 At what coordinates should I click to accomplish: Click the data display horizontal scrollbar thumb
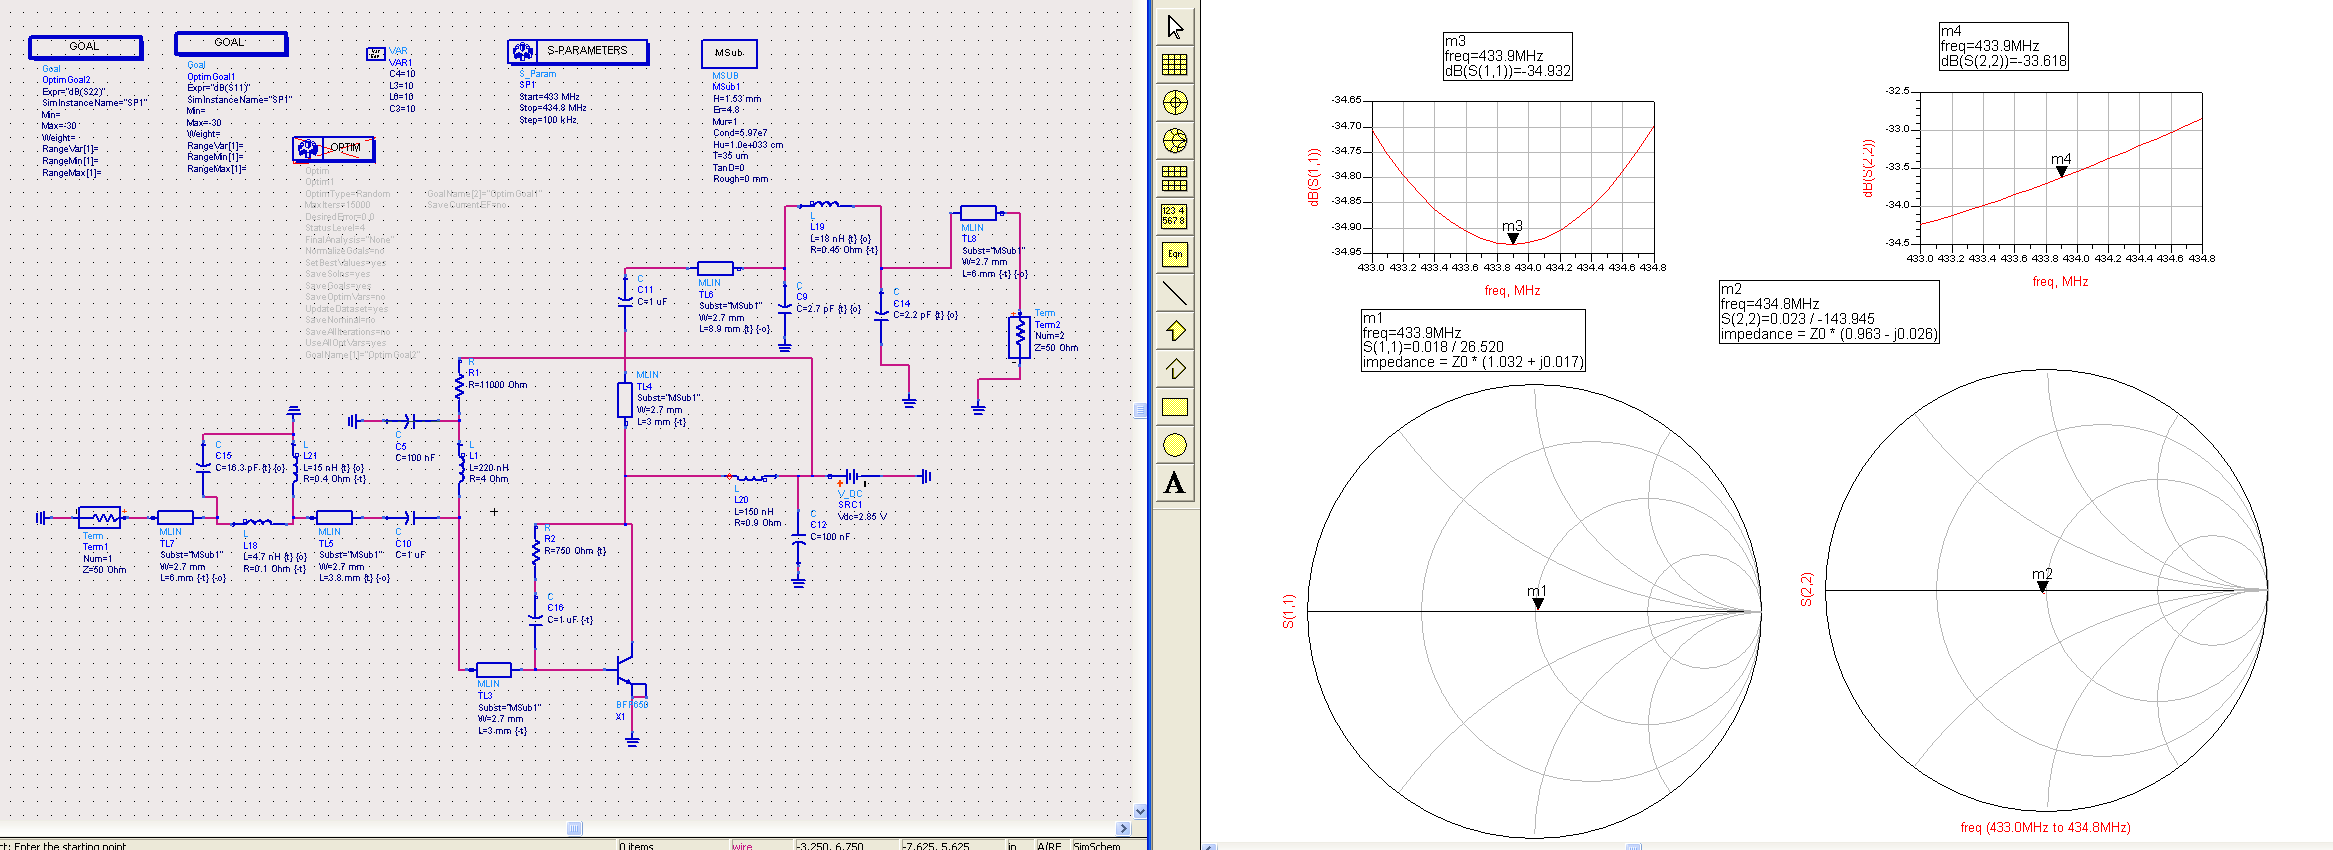1633,846
